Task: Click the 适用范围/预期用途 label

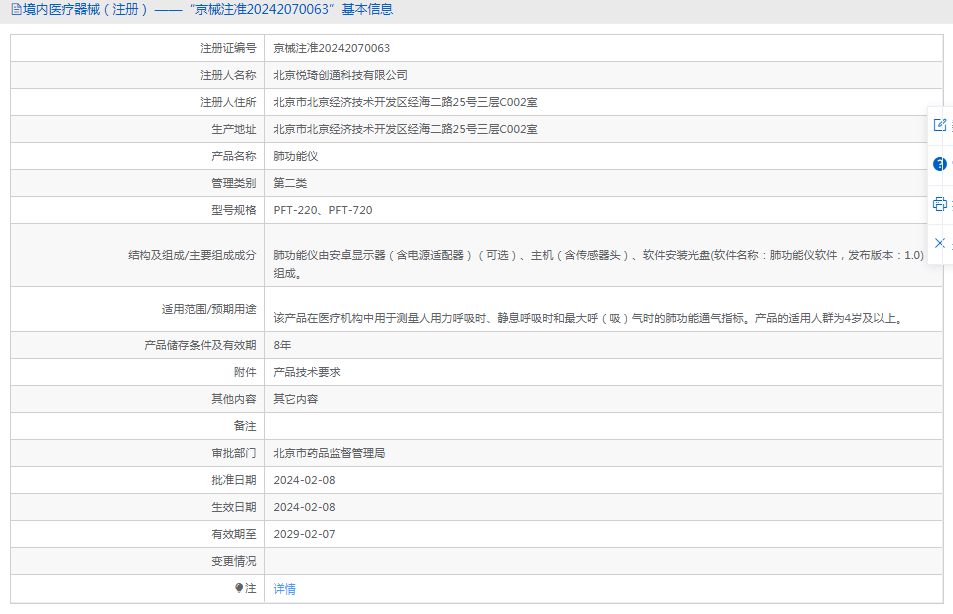Action: (209, 309)
